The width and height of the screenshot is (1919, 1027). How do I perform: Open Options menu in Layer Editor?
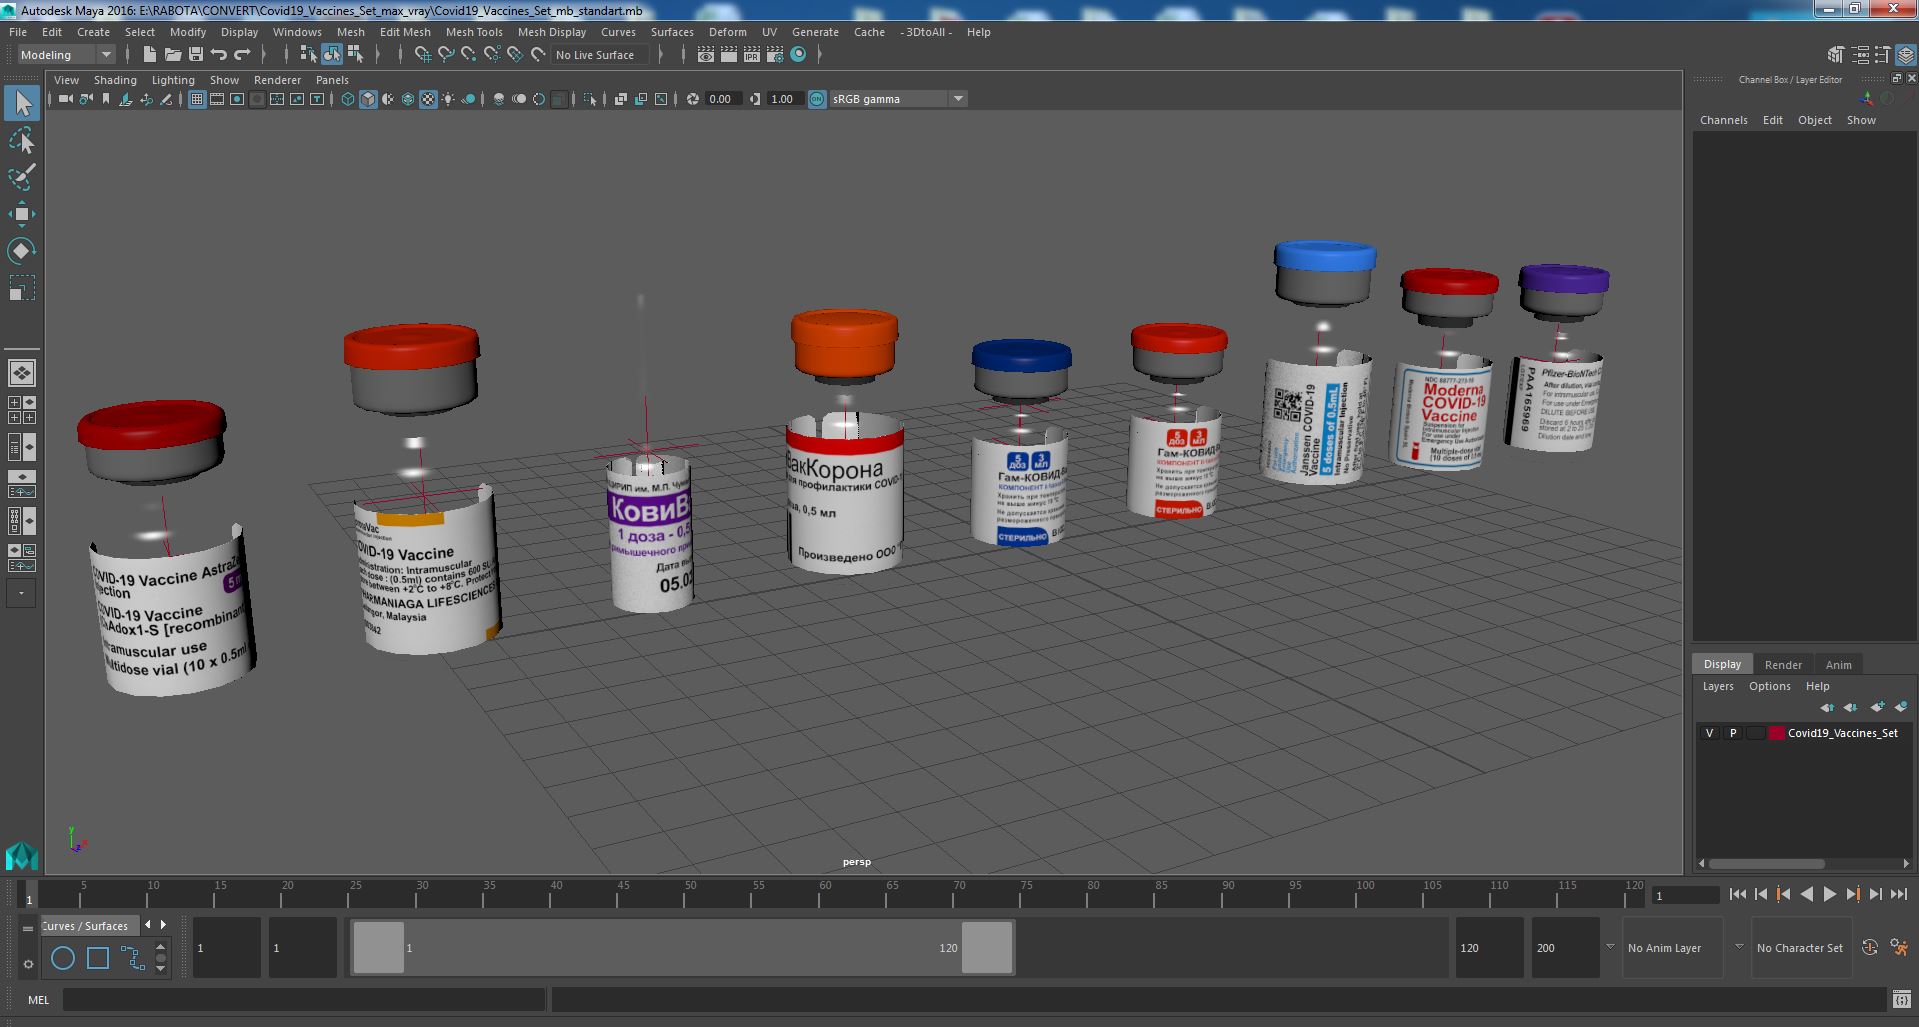(x=1769, y=686)
